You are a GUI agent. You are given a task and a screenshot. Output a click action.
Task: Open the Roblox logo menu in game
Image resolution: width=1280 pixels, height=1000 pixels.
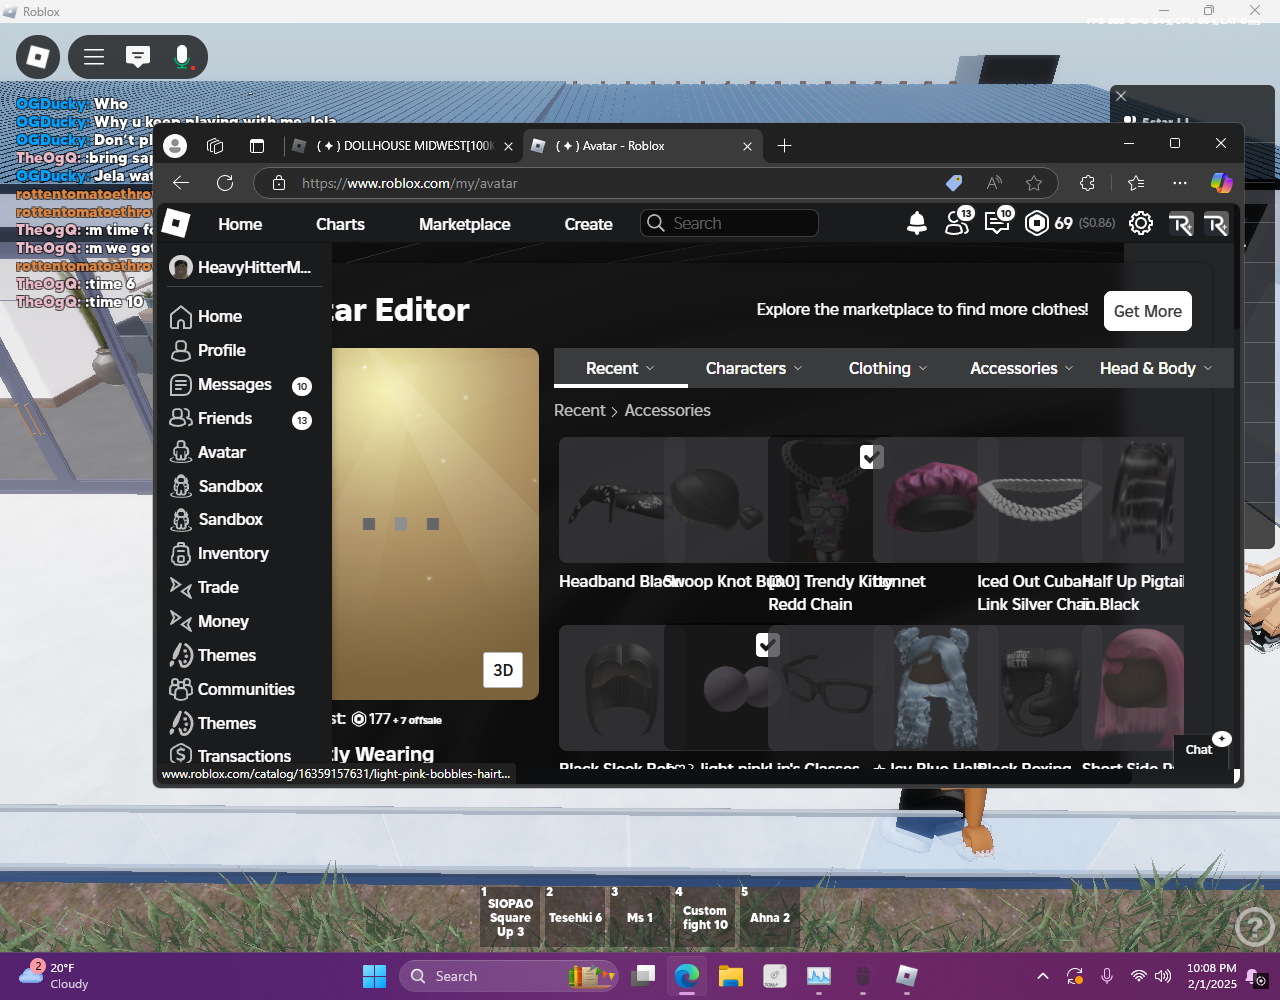coord(38,57)
